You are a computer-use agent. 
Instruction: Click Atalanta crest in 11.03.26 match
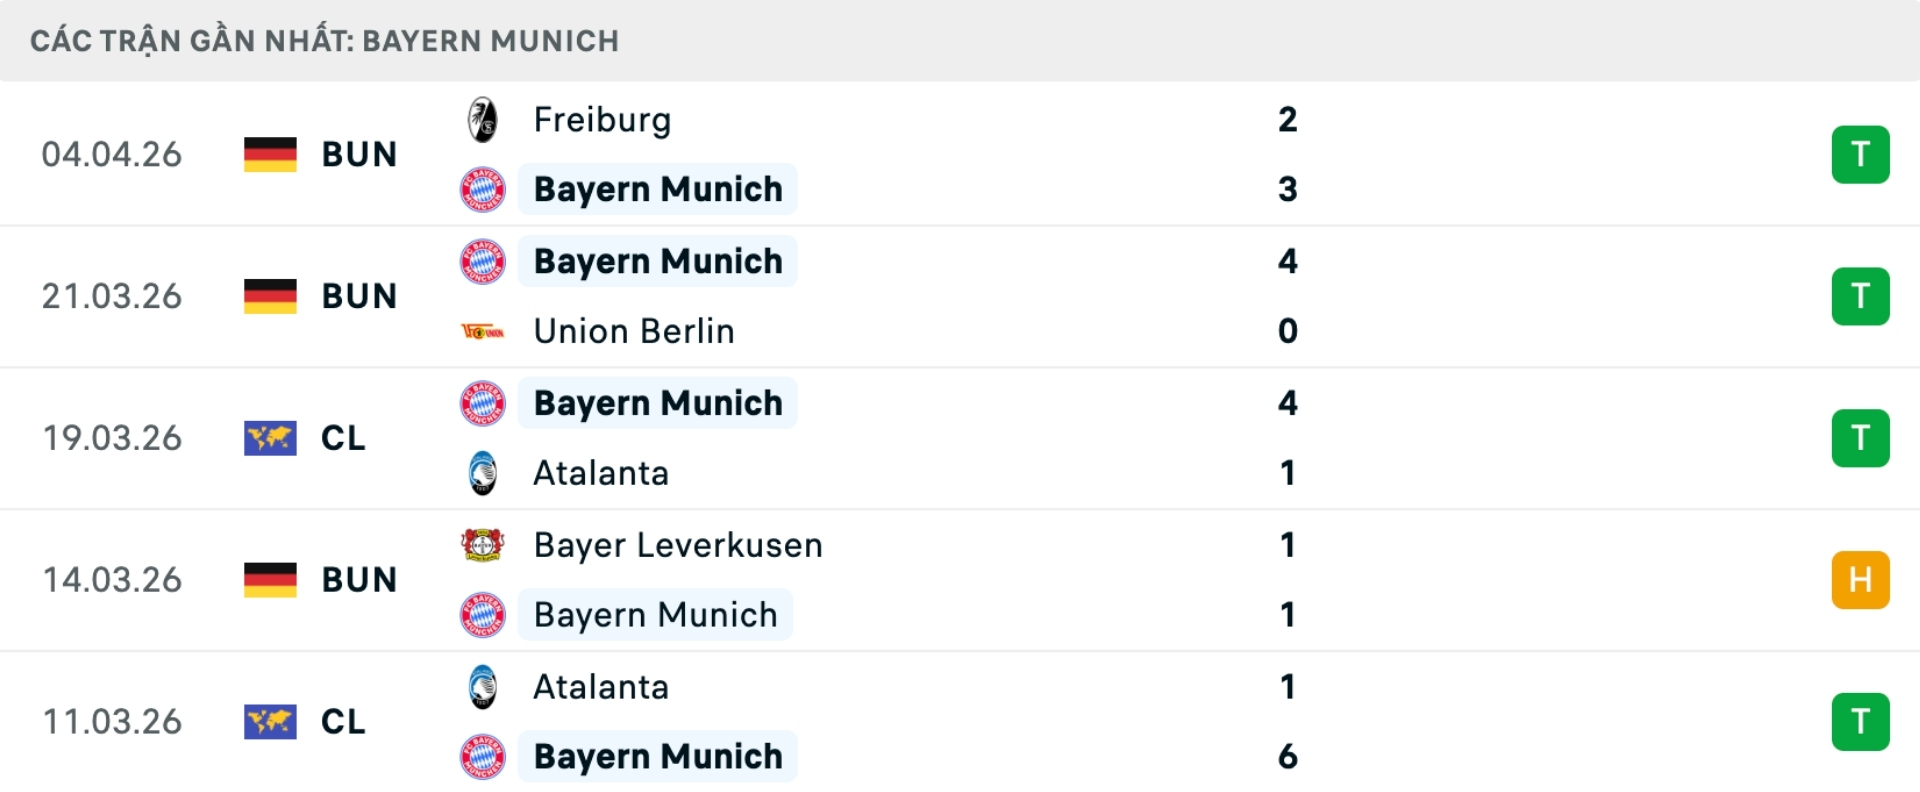tap(483, 687)
